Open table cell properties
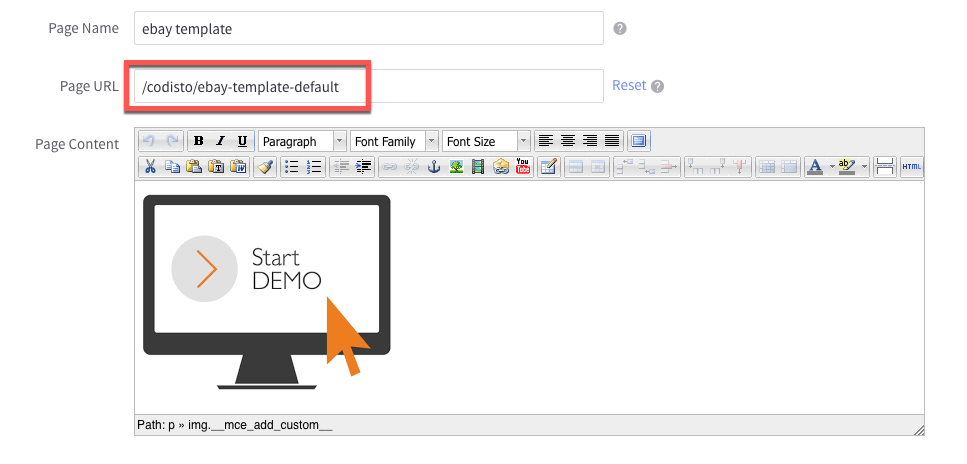967x464 pixels. pyautogui.click(x=598, y=167)
